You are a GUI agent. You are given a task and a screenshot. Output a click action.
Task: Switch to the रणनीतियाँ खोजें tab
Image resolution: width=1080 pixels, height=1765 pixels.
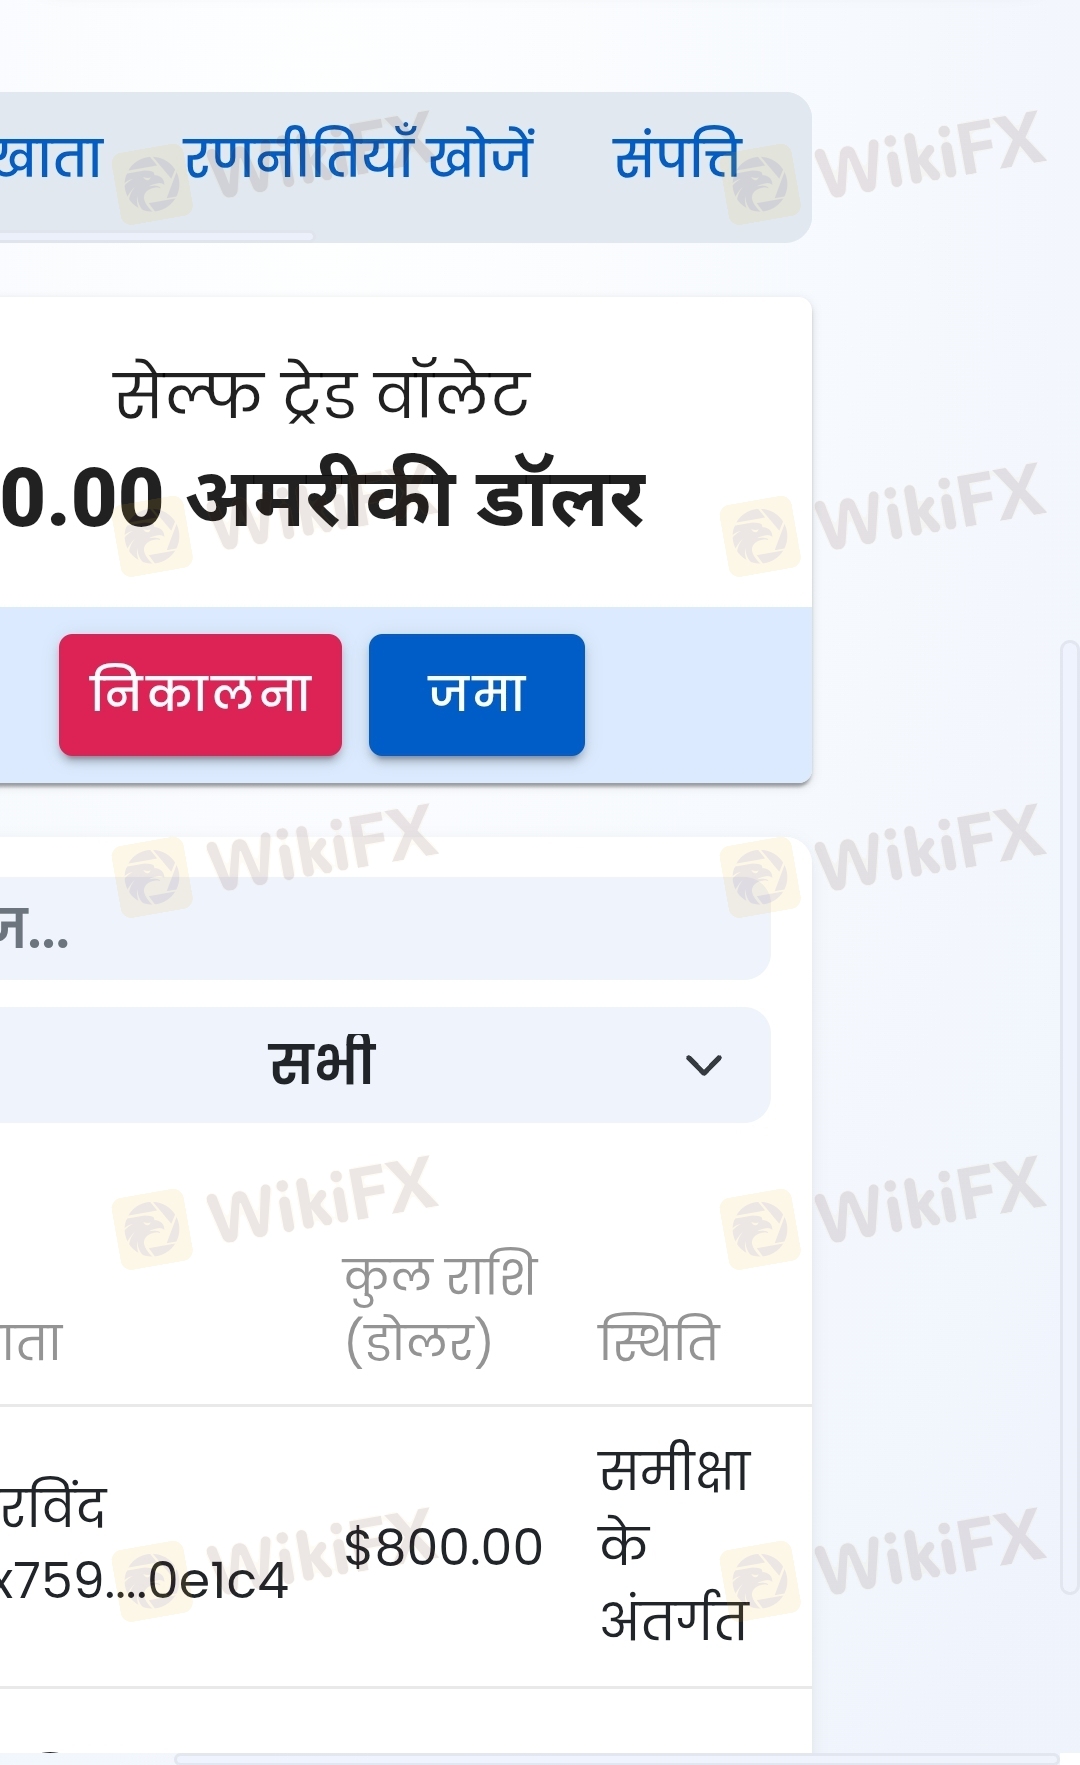coord(359,155)
